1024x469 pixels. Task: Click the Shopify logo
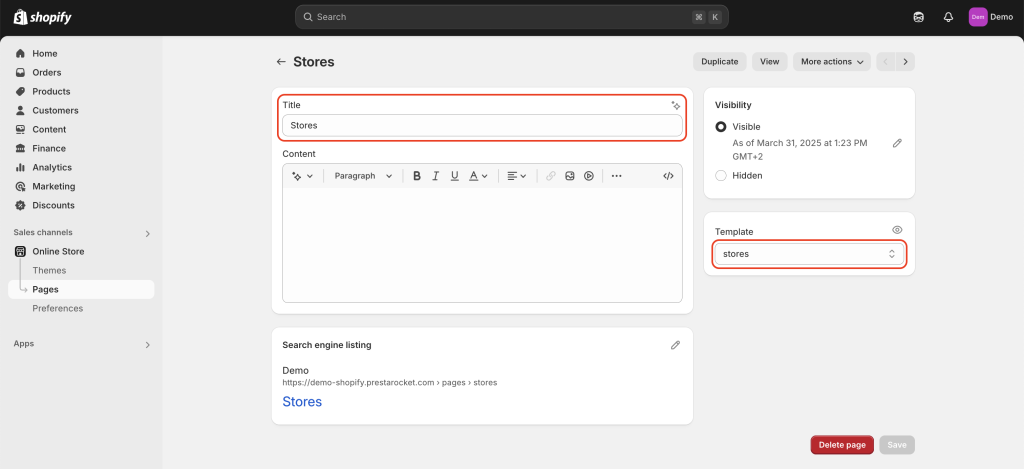click(42, 17)
